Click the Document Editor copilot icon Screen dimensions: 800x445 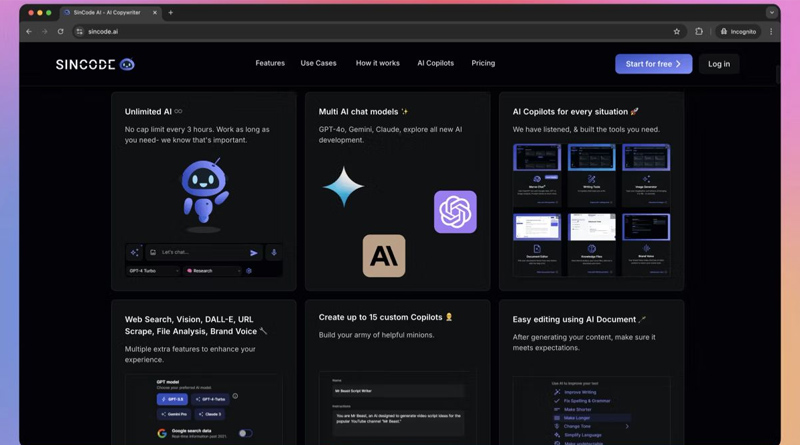537,249
